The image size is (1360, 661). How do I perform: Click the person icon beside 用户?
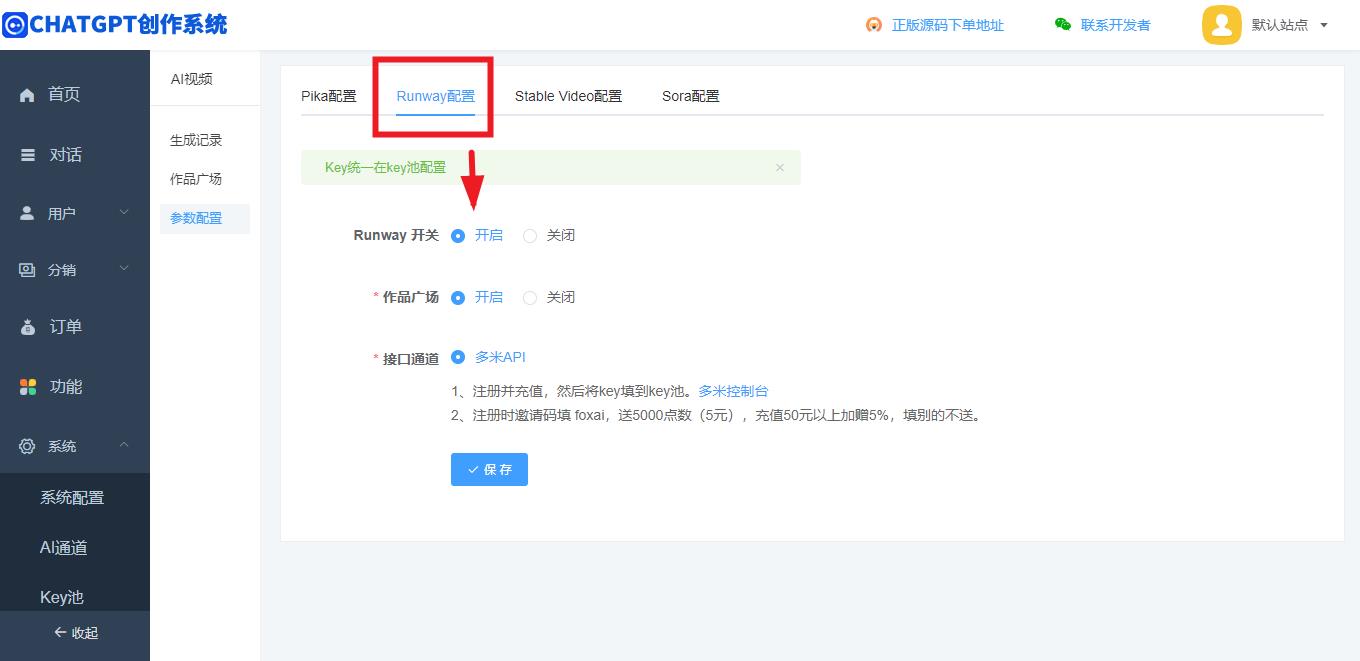click(28, 214)
